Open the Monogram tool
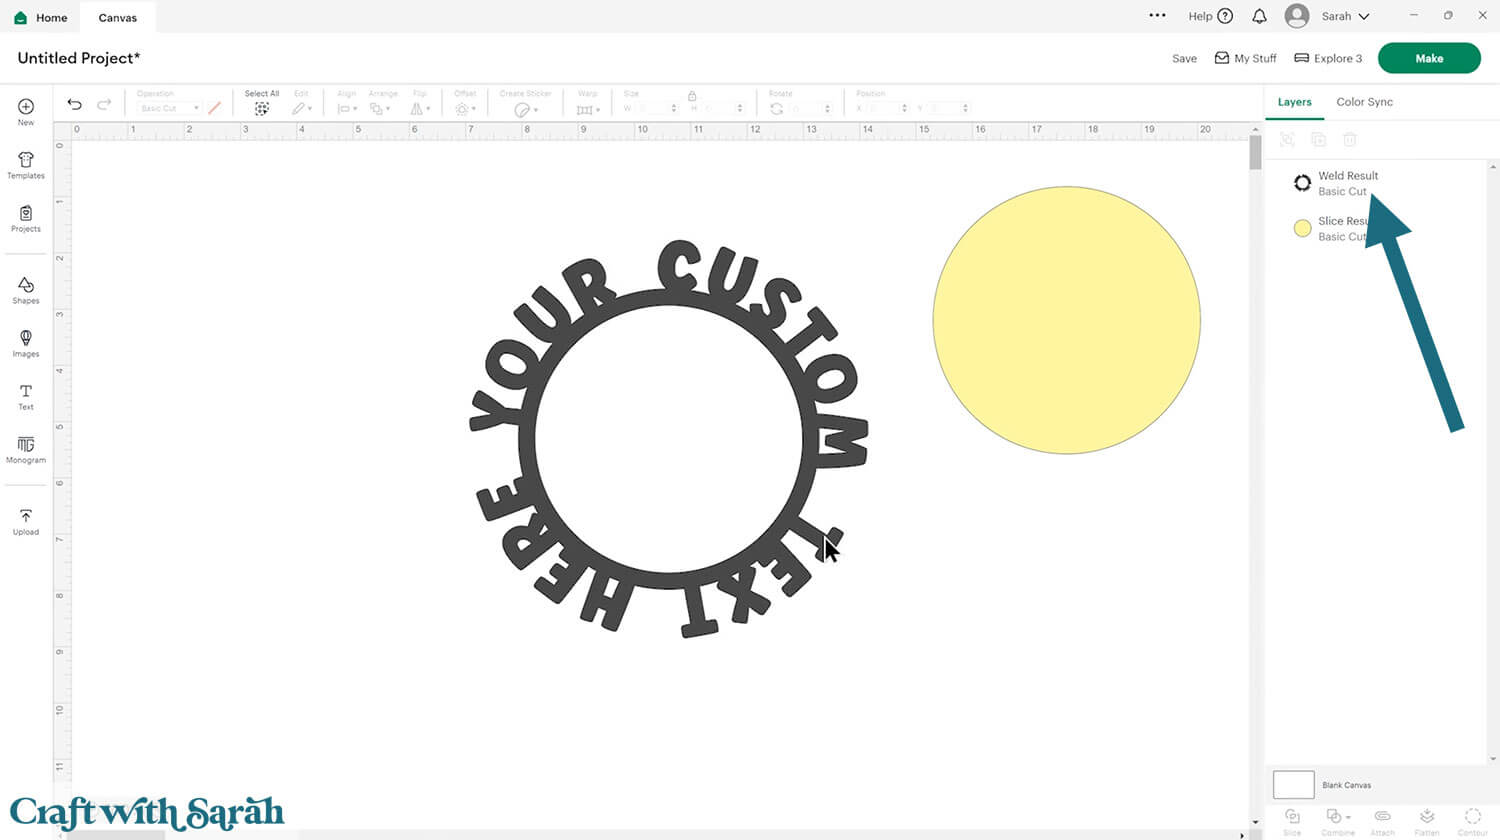Image resolution: width=1500 pixels, height=840 pixels. coord(26,450)
